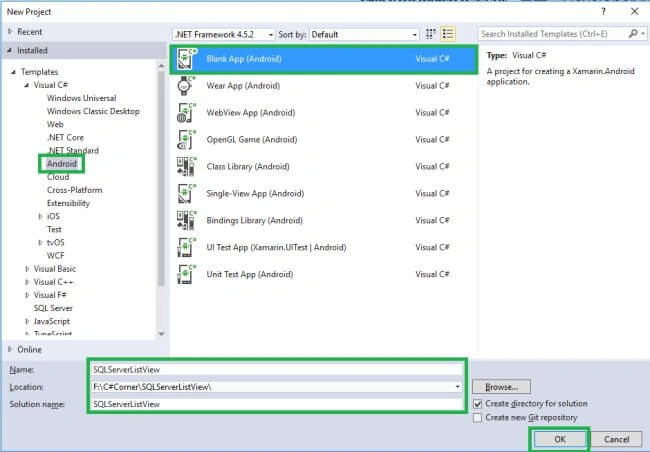Click the Name input field

276,369
